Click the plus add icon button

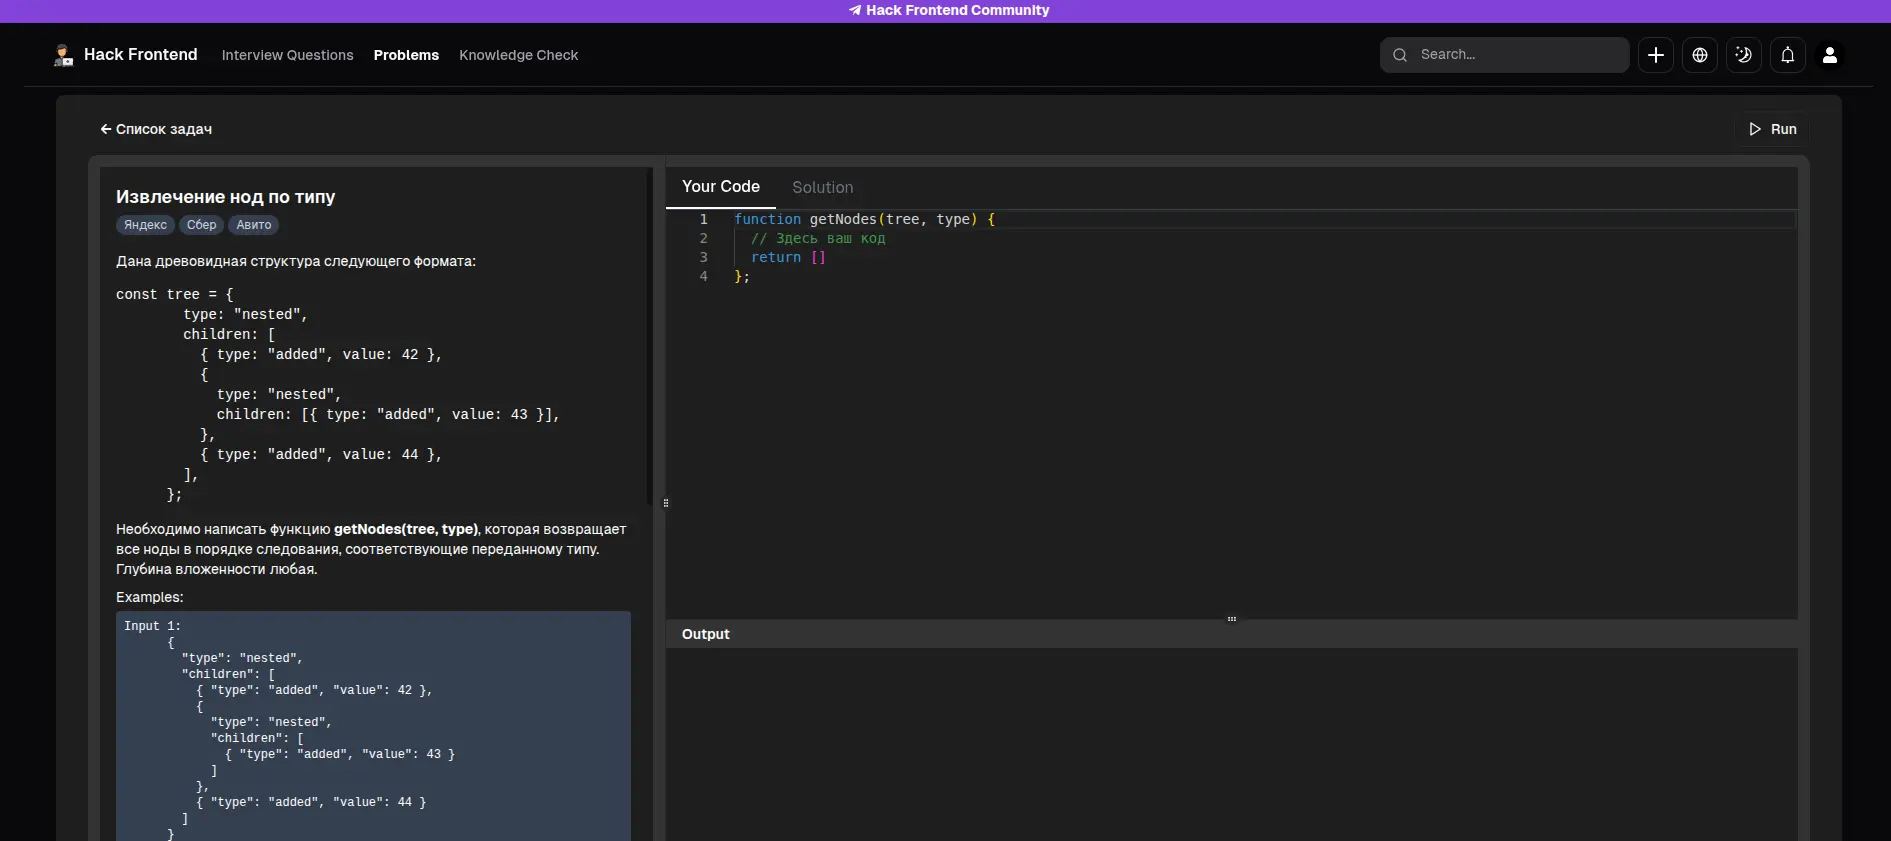pos(1656,55)
